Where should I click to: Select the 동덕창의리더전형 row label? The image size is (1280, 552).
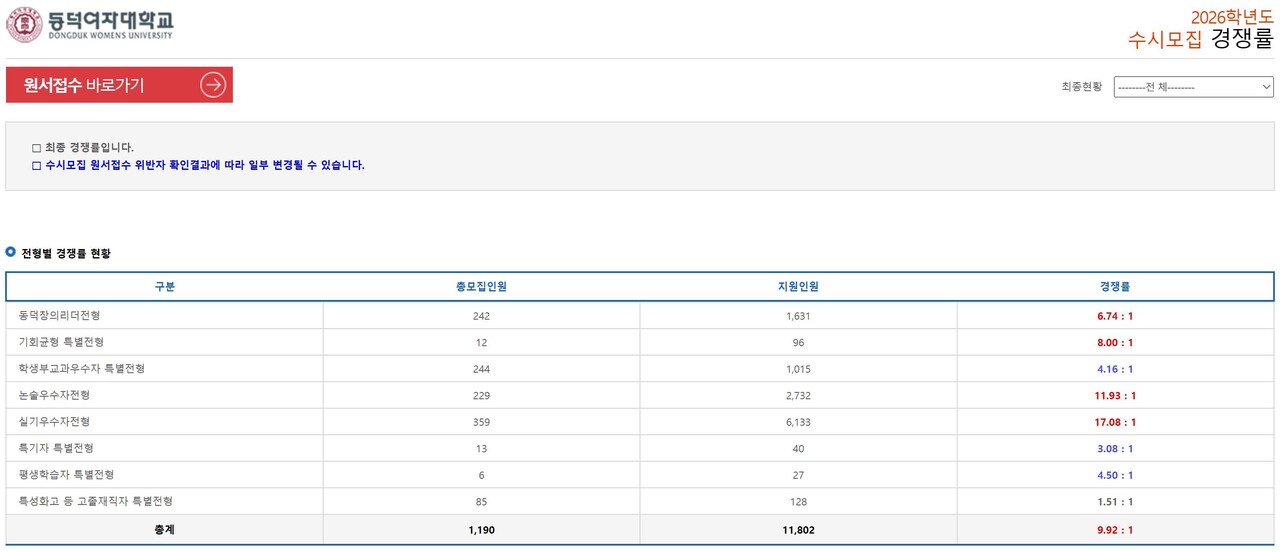click(59, 316)
